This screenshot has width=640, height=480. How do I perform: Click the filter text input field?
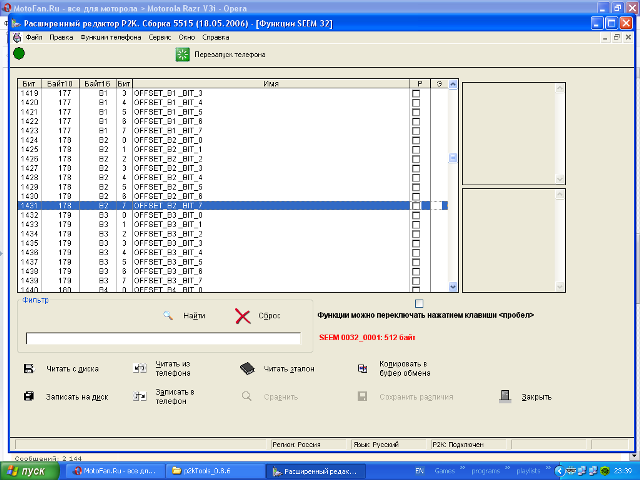tap(163, 338)
